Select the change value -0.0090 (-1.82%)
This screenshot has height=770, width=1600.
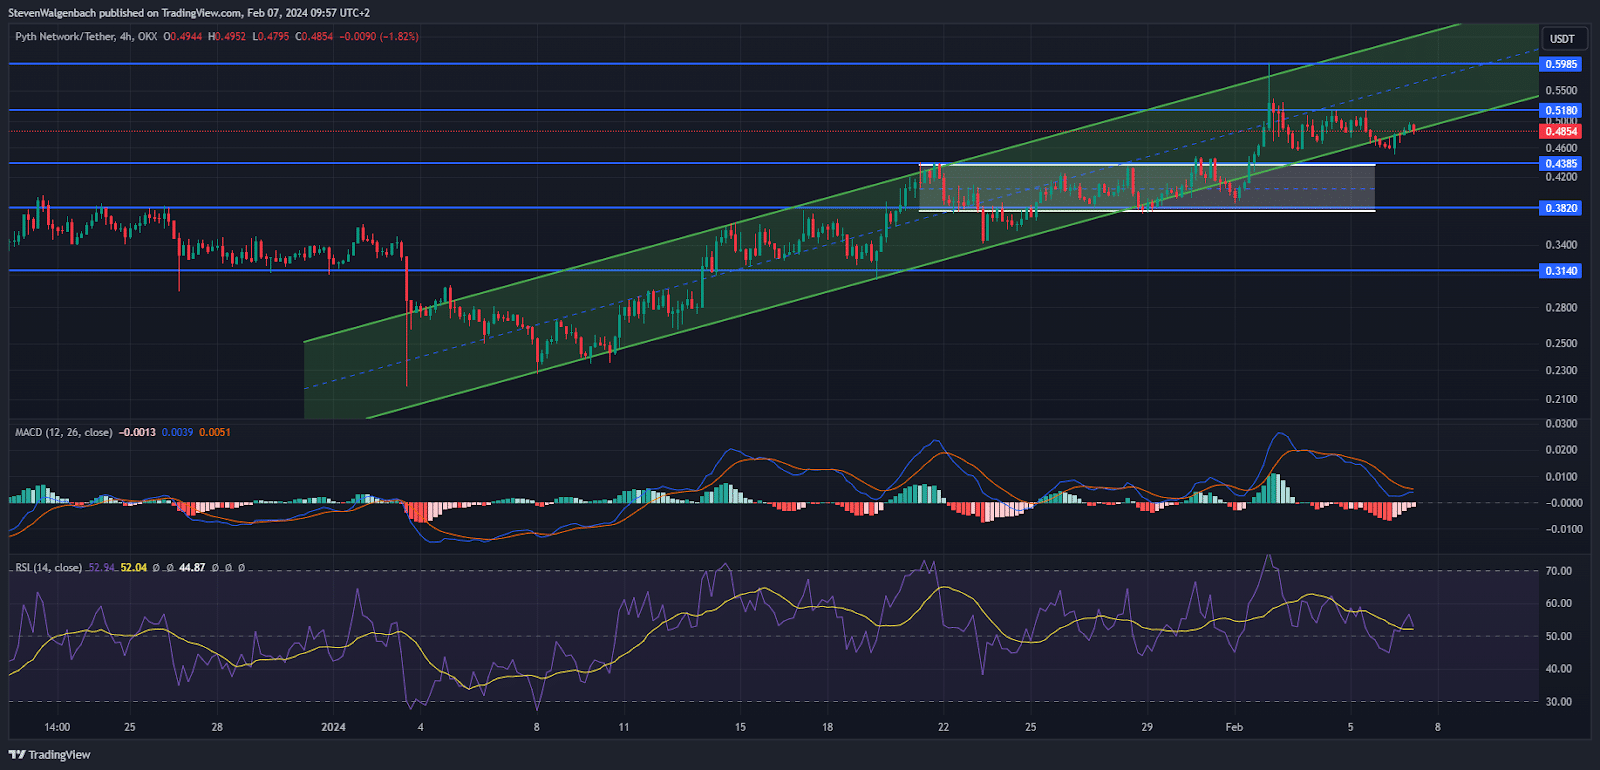click(379, 37)
